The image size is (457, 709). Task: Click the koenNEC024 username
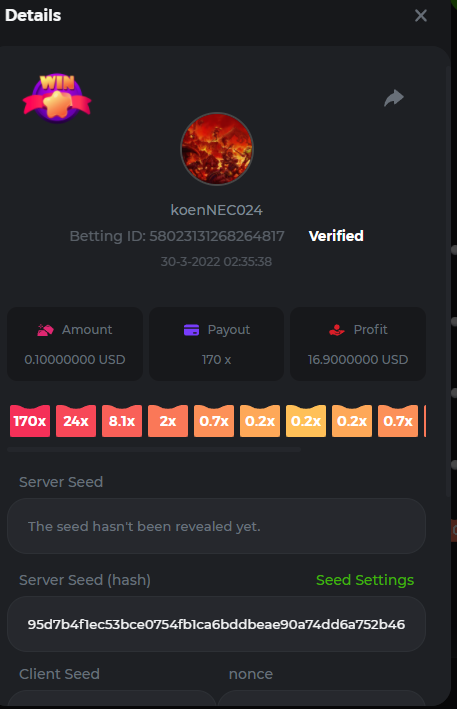tap(217, 210)
